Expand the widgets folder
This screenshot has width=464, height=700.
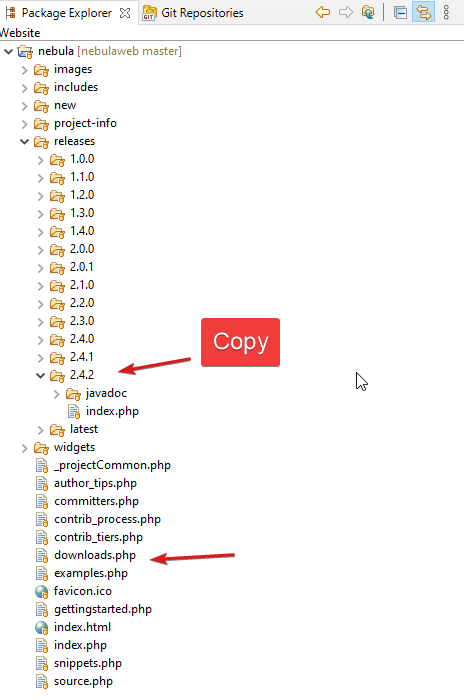point(24,448)
